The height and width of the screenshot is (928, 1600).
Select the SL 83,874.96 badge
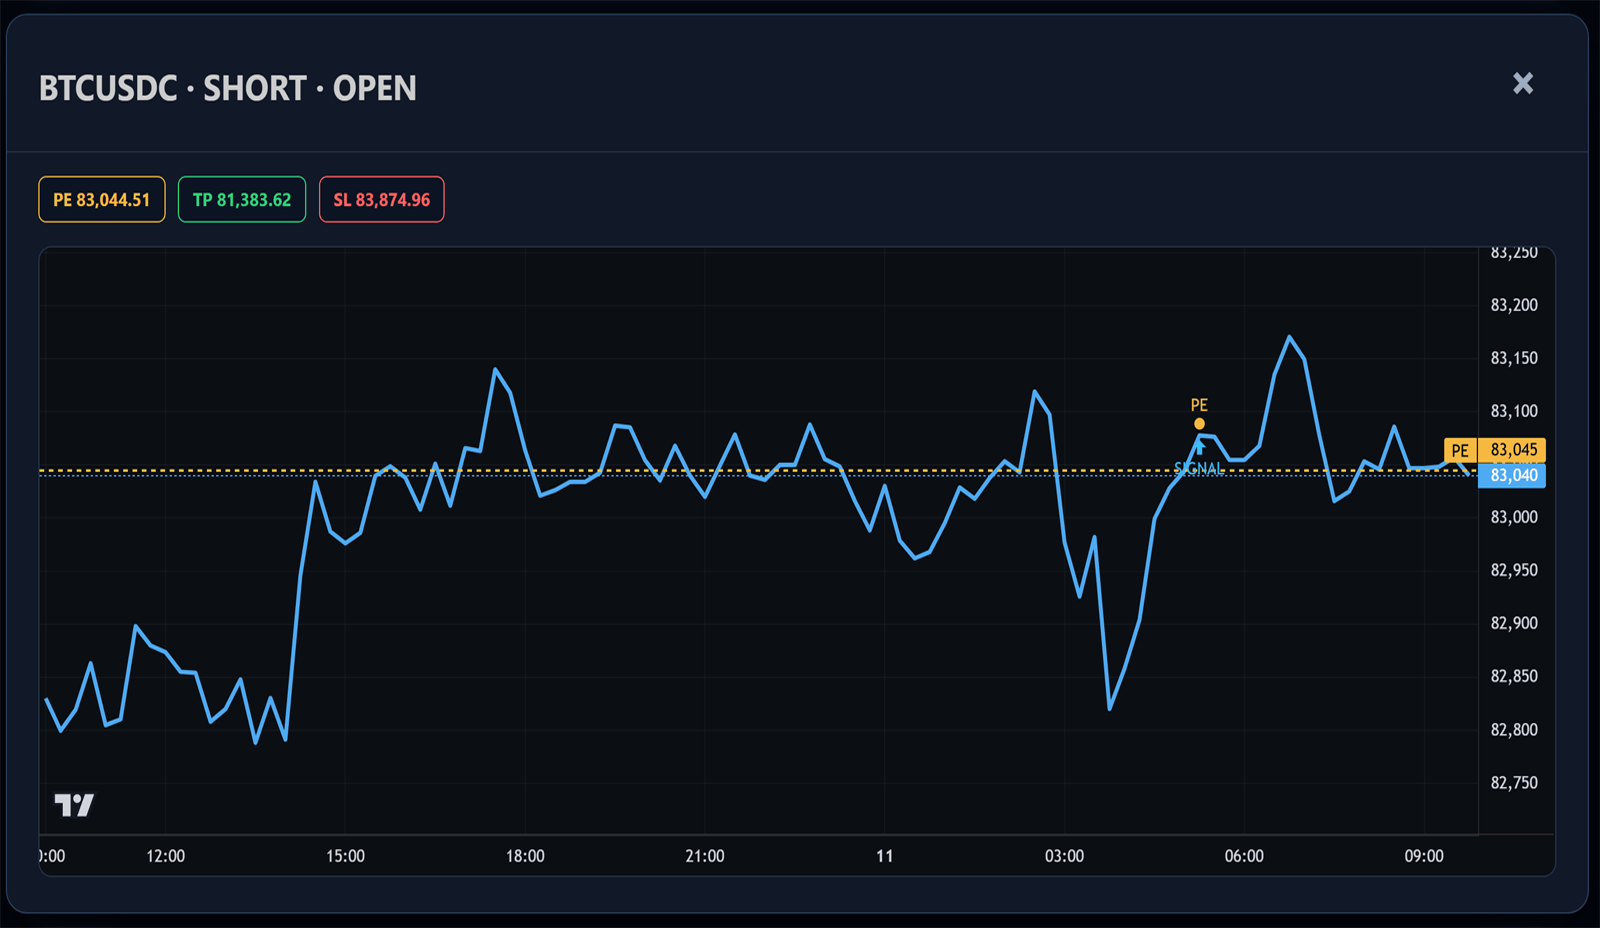tap(382, 199)
